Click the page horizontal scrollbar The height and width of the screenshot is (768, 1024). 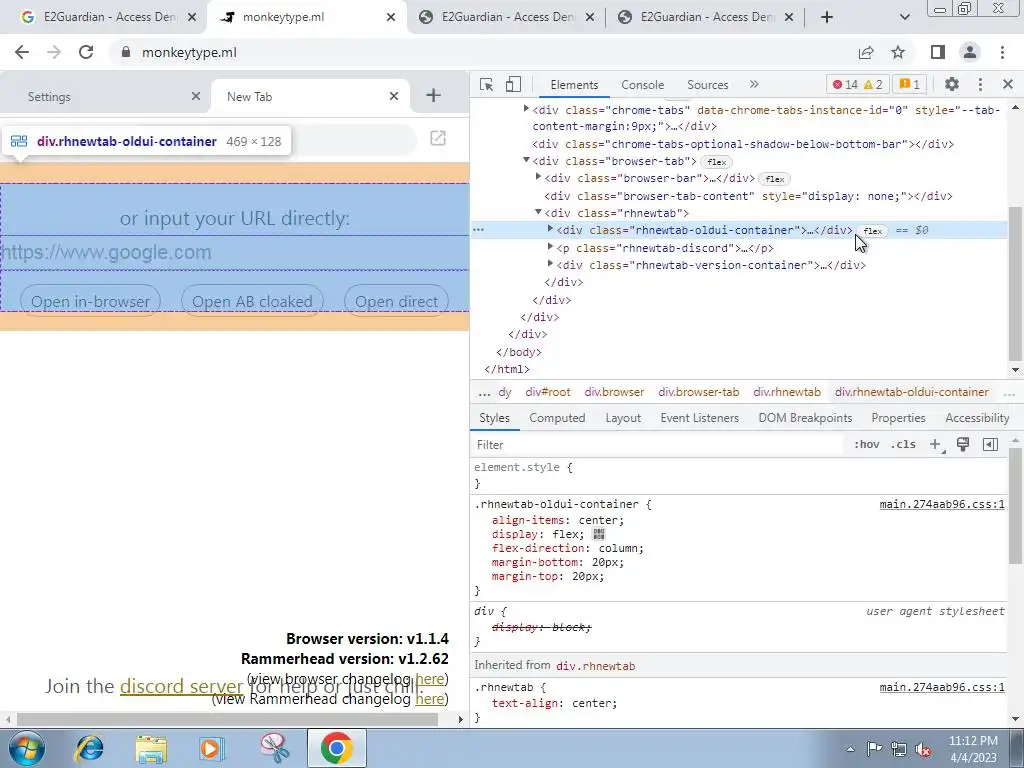[x=227, y=719]
